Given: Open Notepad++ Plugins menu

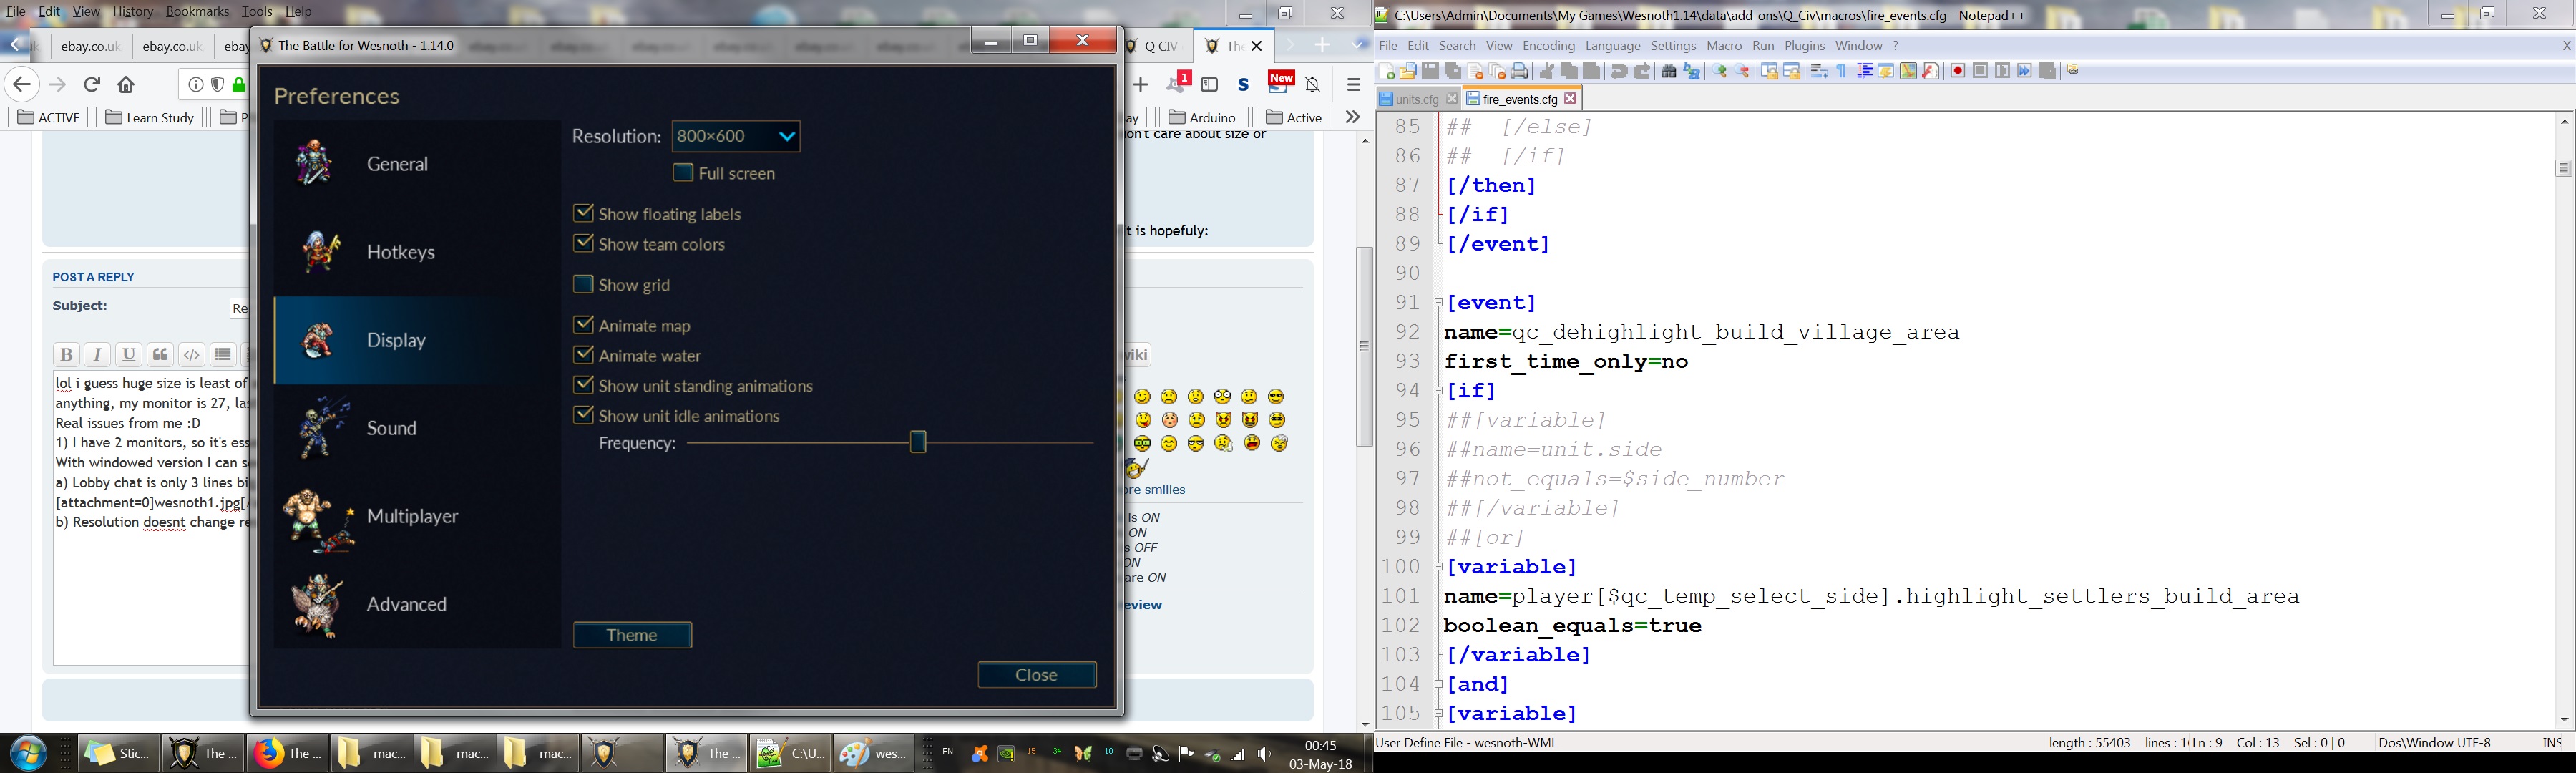Looking at the screenshot, I should (1805, 46).
